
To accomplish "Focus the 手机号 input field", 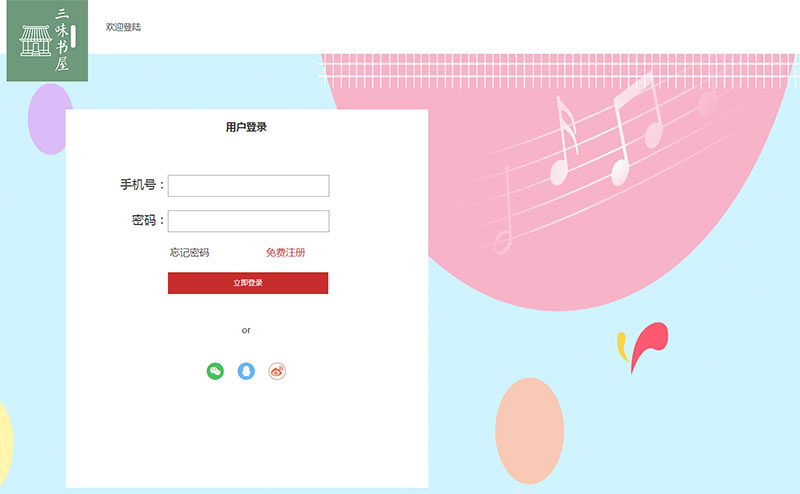I will (x=248, y=186).
